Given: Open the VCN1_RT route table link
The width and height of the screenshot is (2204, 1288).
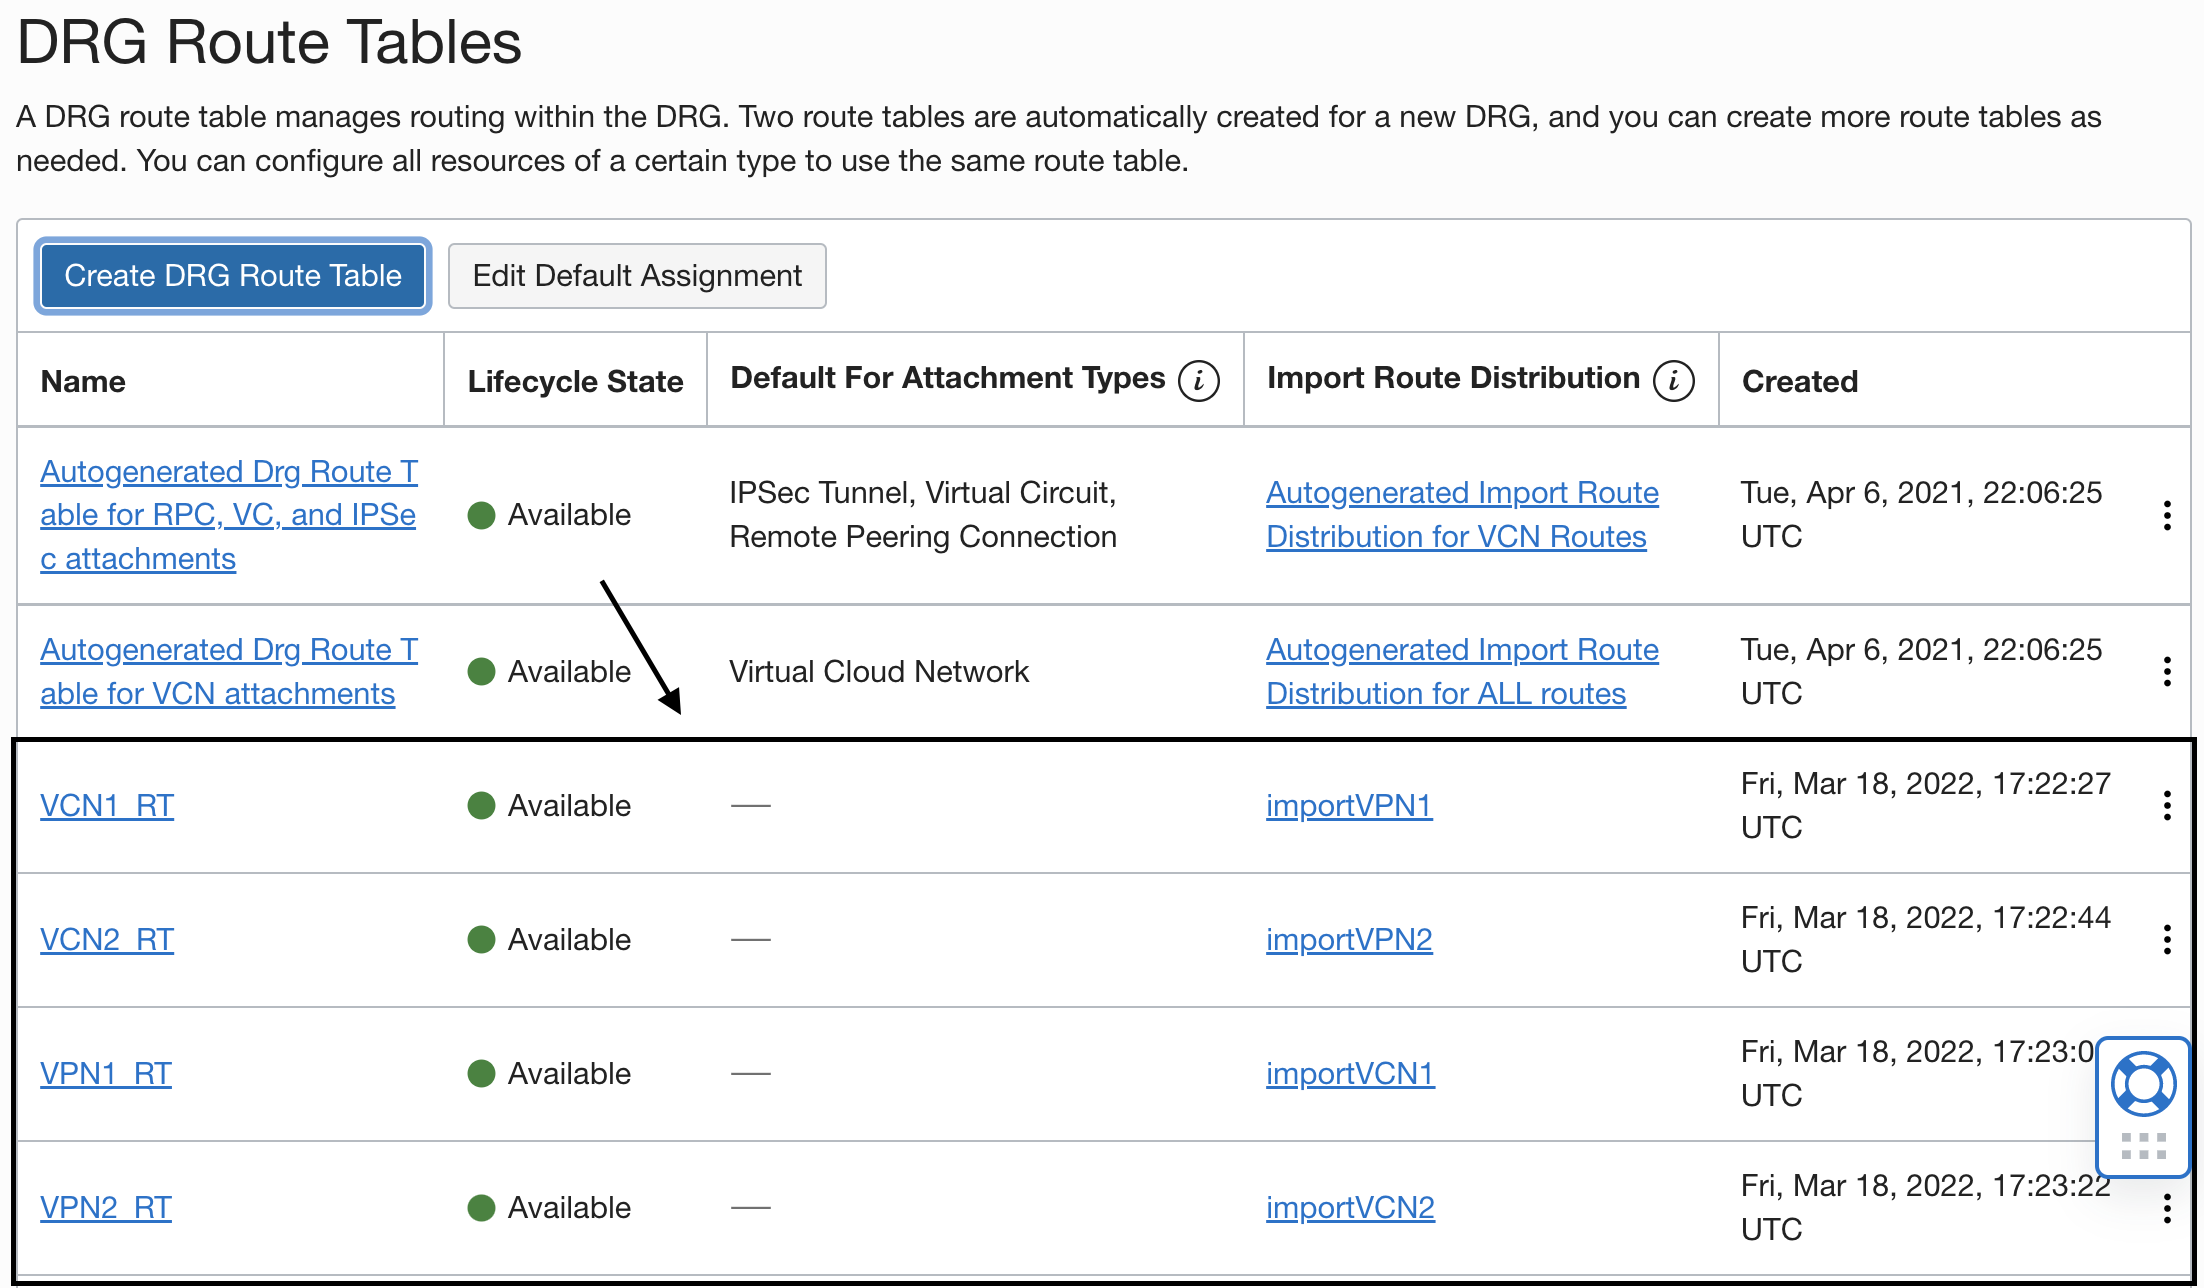Looking at the screenshot, I should point(107,805).
